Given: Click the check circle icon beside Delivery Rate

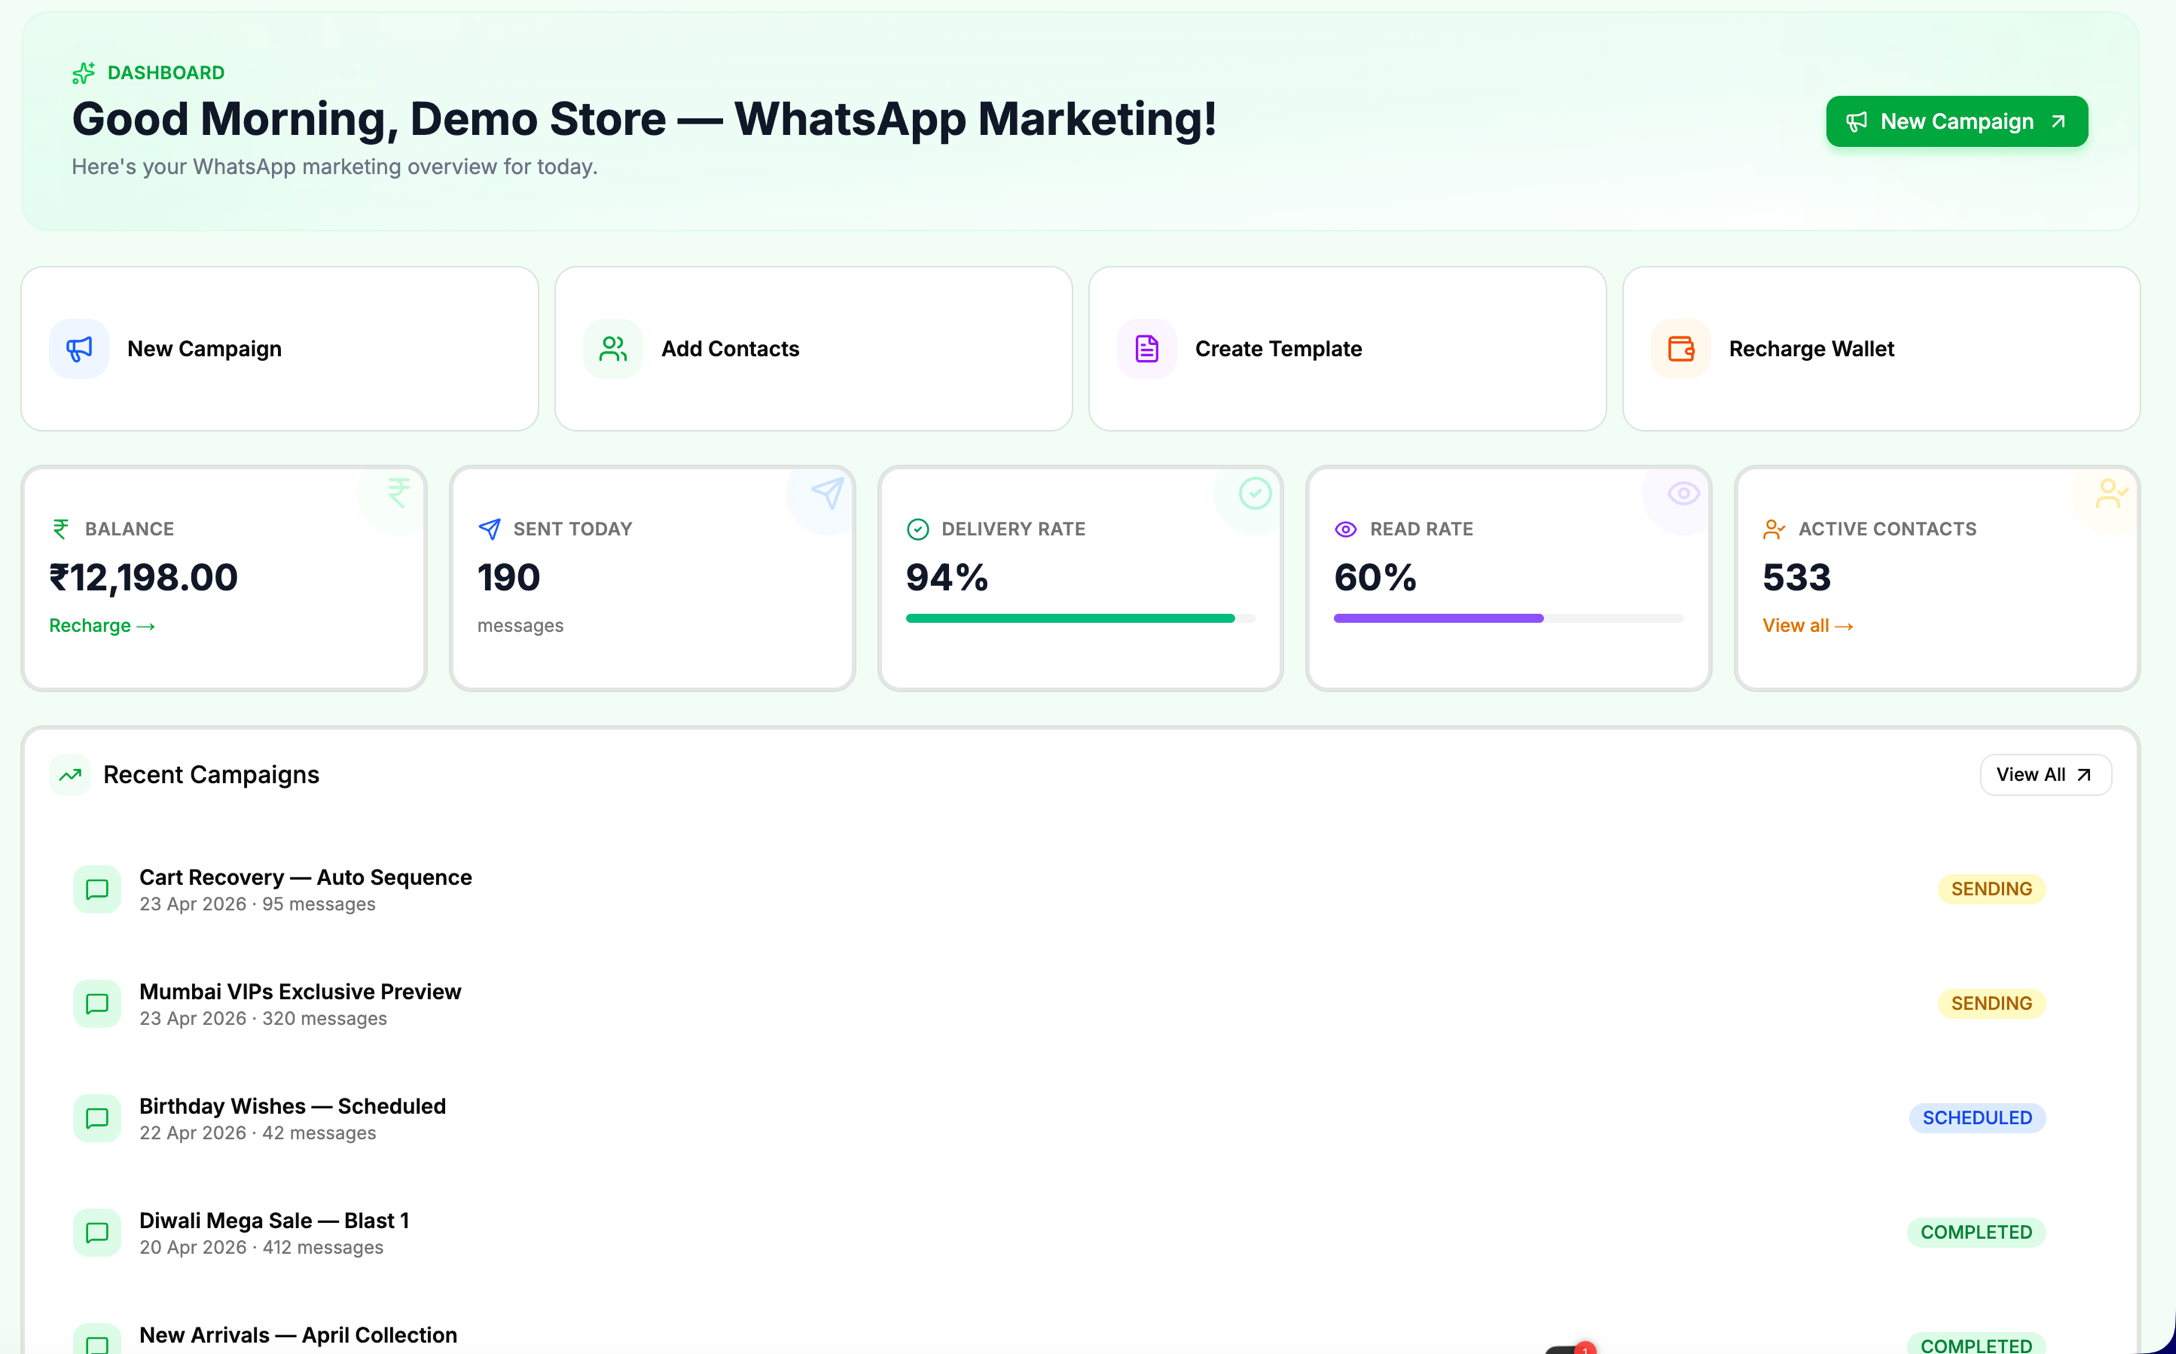Looking at the screenshot, I should point(918,529).
